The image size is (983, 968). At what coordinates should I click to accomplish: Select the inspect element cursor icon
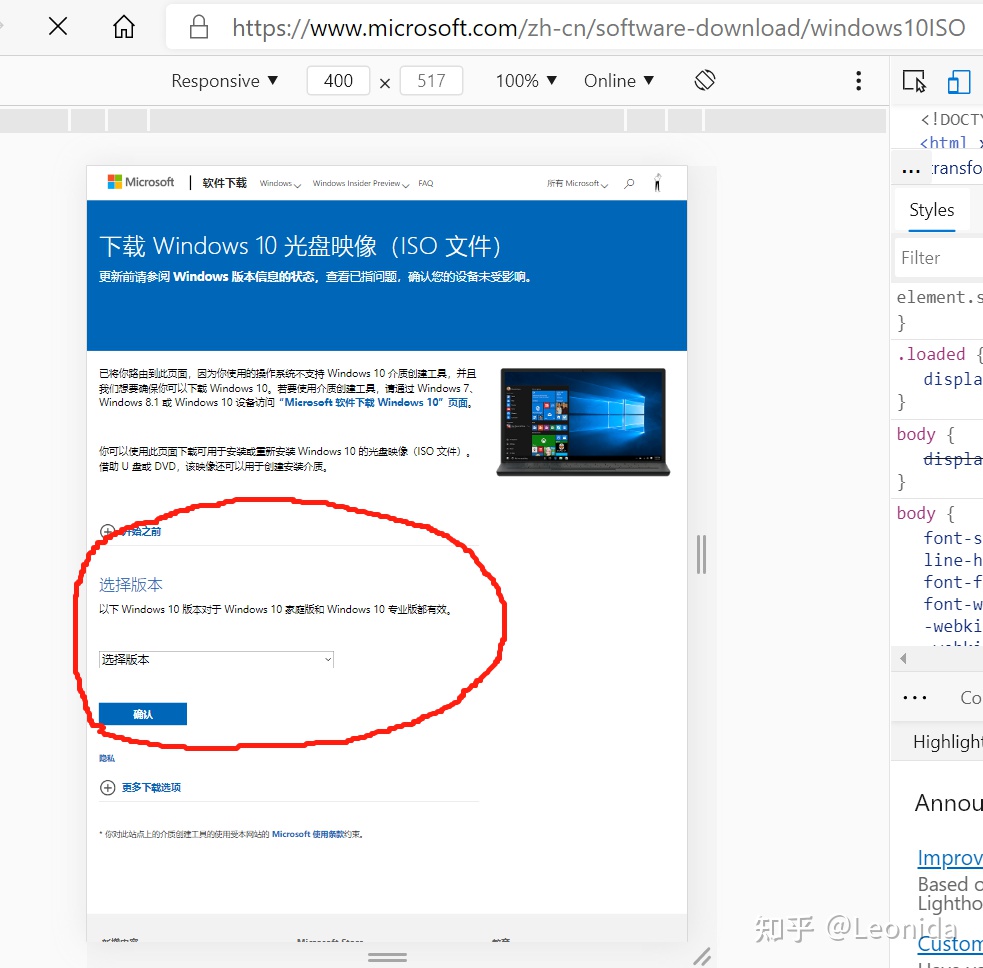[914, 81]
